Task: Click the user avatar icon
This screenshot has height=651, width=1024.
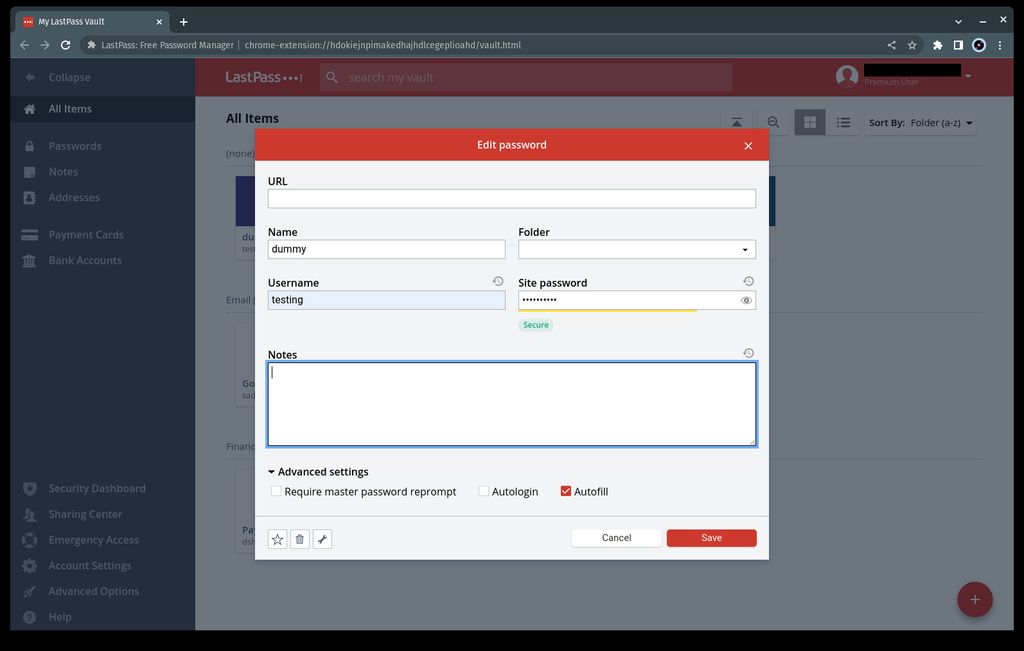Action: pos(847,76)
